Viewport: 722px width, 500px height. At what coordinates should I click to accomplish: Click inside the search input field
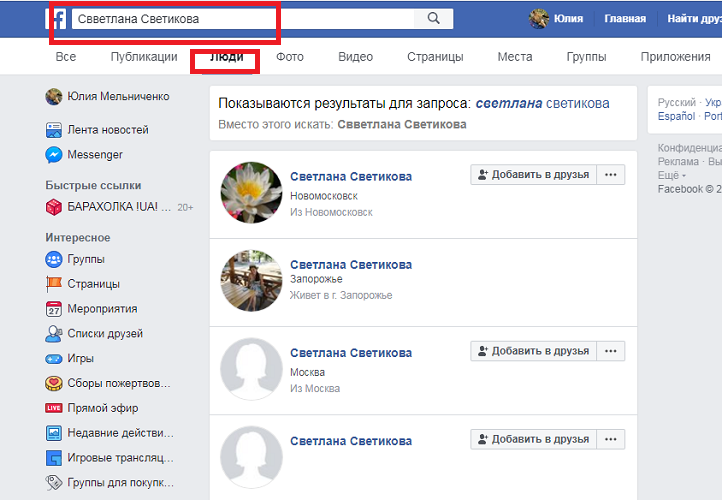243,19
